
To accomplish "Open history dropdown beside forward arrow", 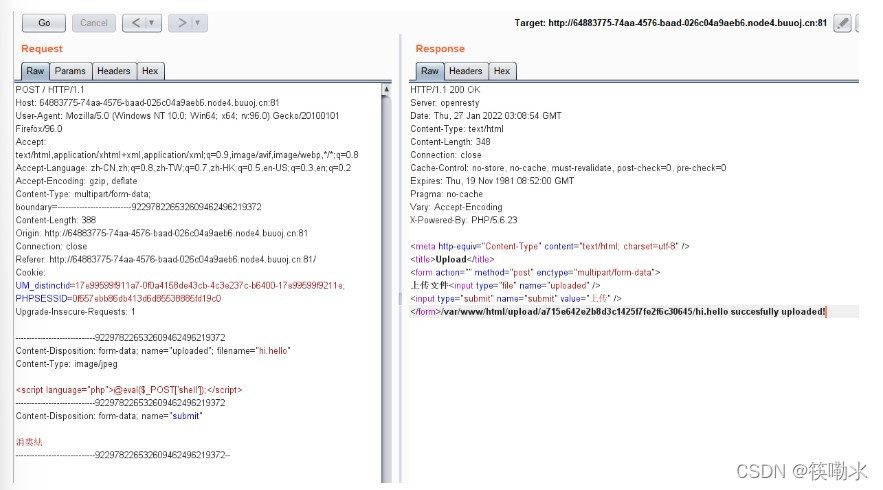I will [199, 23].
